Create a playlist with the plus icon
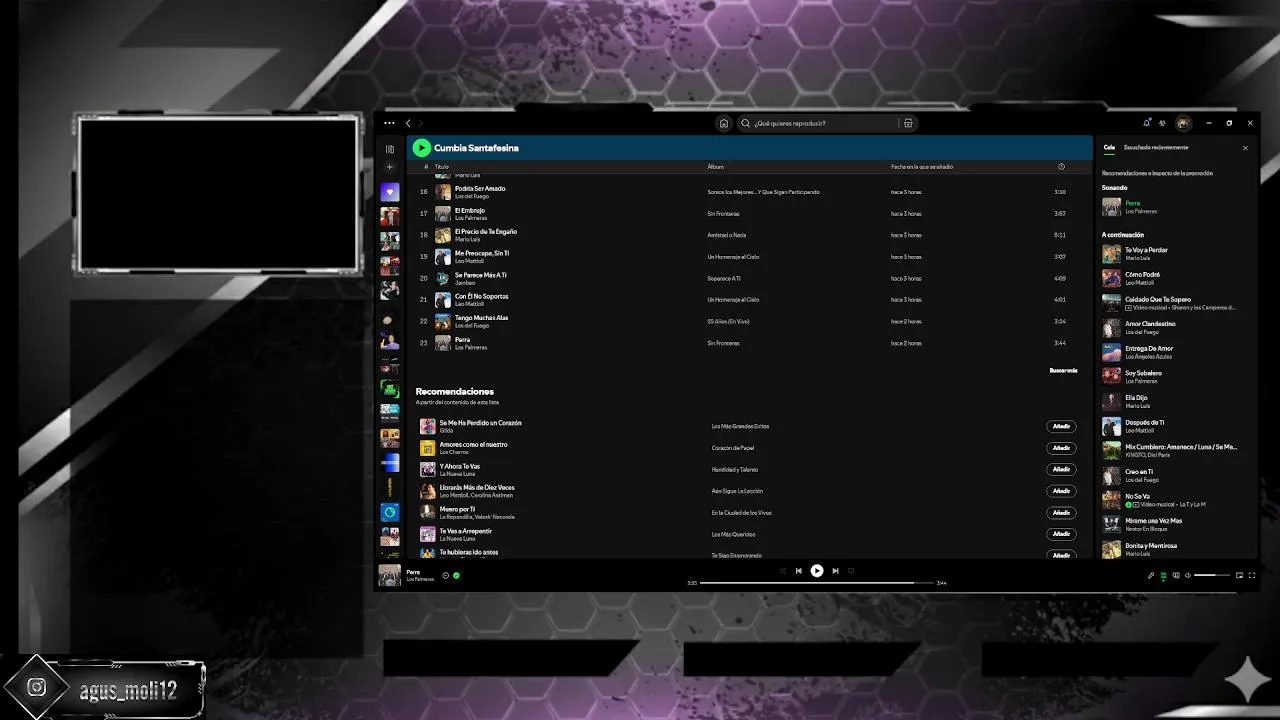The width and height of the screenshot is (1280, 720). pos(390,167)
